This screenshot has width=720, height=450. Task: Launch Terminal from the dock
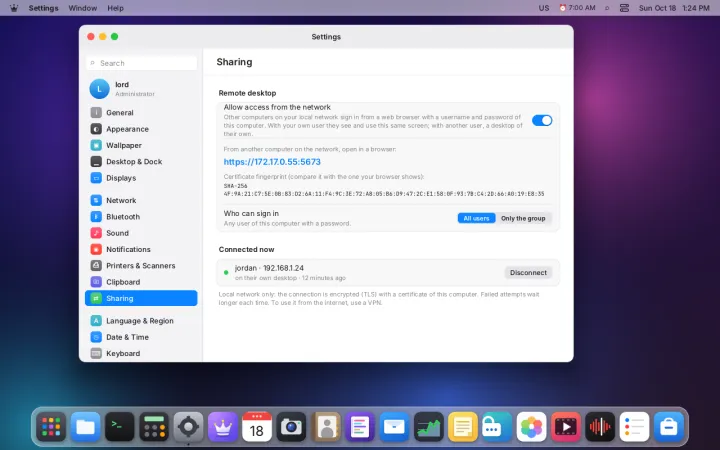(119, 427)
